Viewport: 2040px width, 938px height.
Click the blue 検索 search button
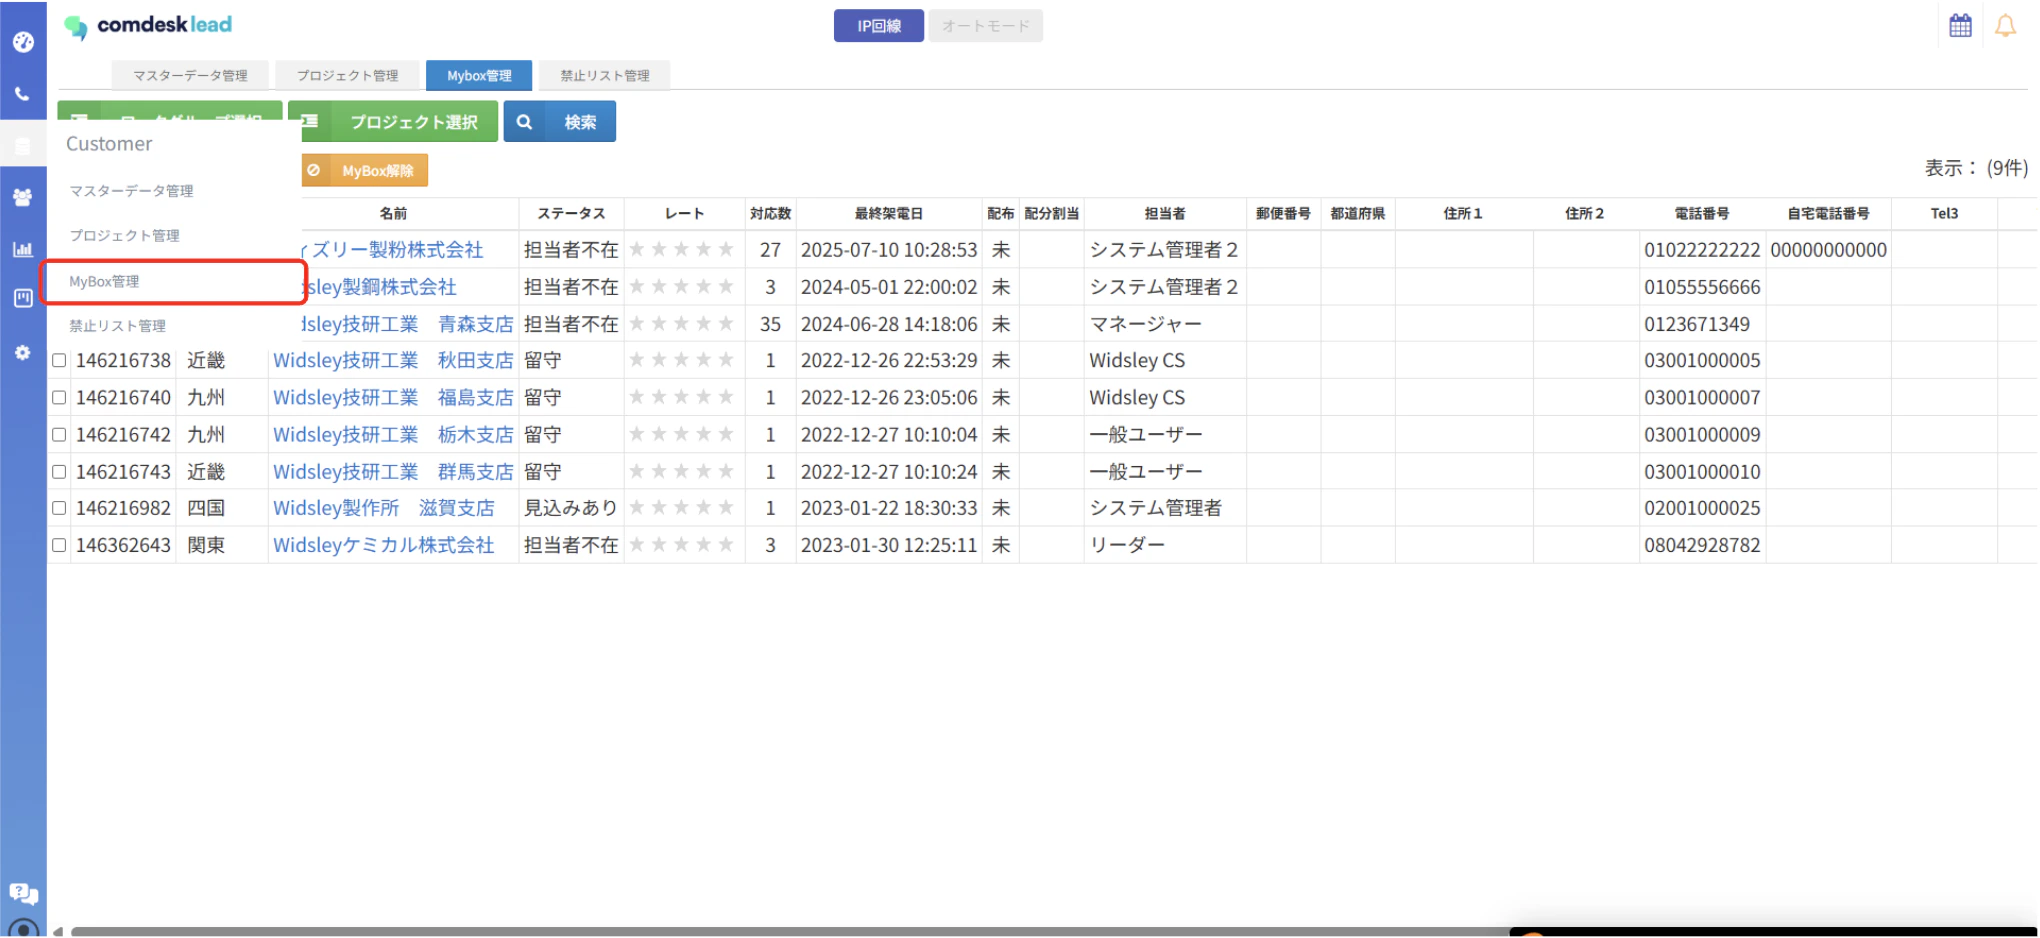point(559,121)
